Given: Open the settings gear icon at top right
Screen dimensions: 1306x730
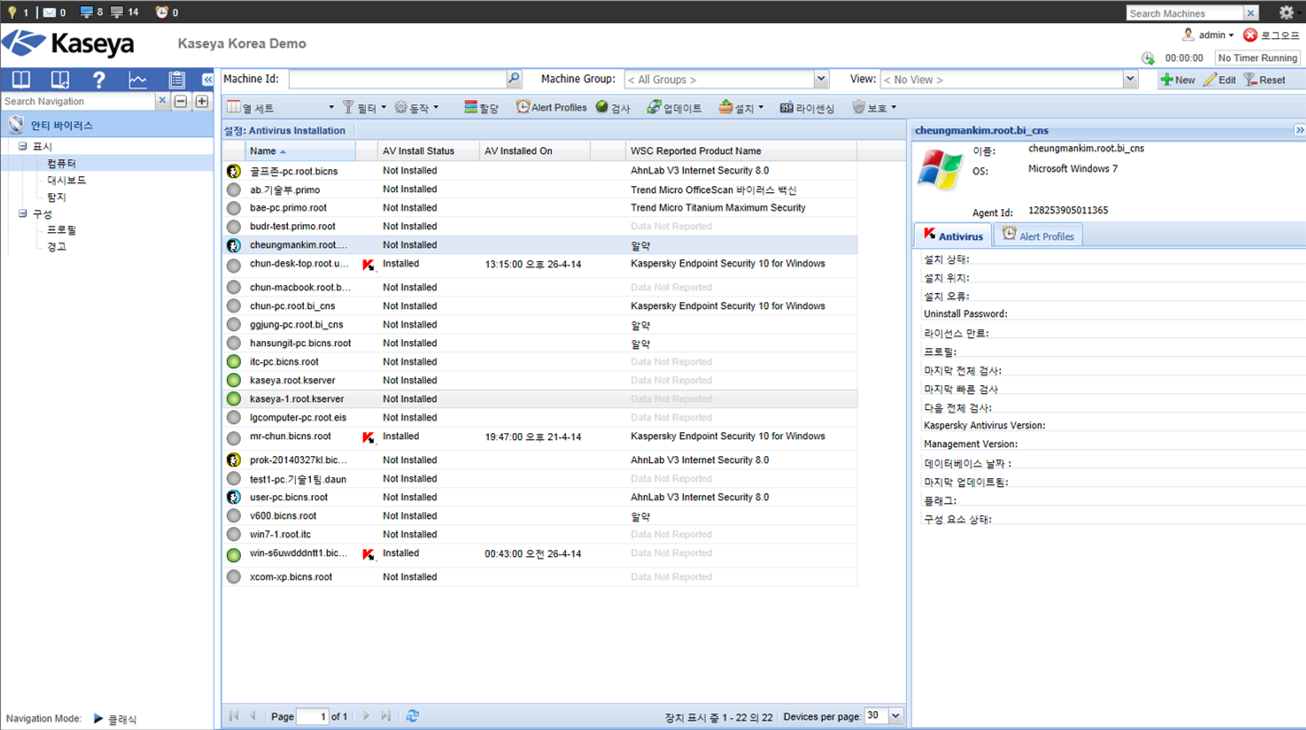Looking at the screenshot, I should click(x=1286, y=13).
